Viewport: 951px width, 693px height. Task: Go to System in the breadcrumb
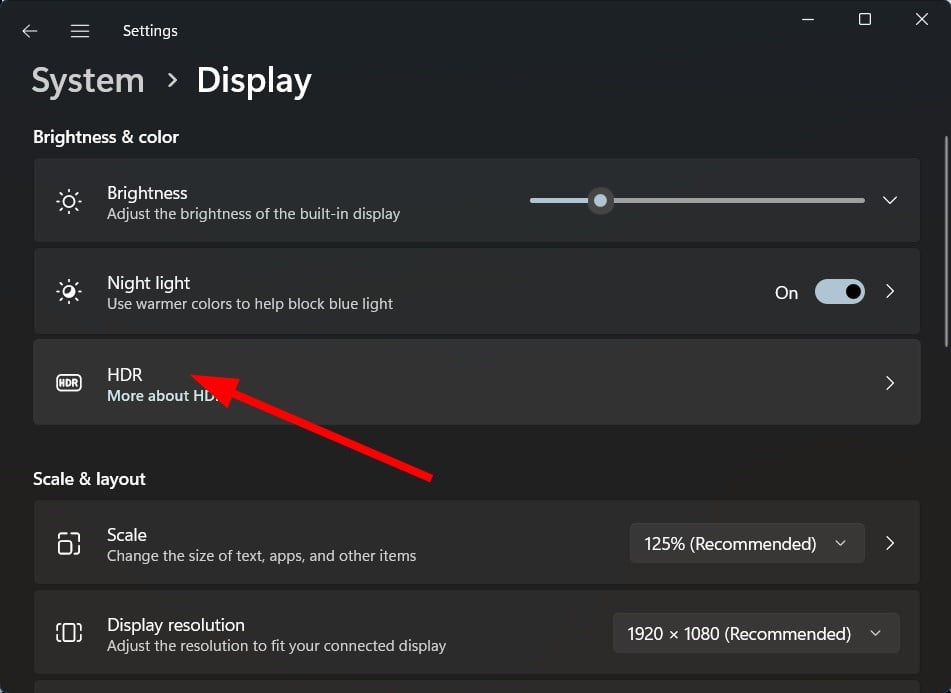point(88,81)
